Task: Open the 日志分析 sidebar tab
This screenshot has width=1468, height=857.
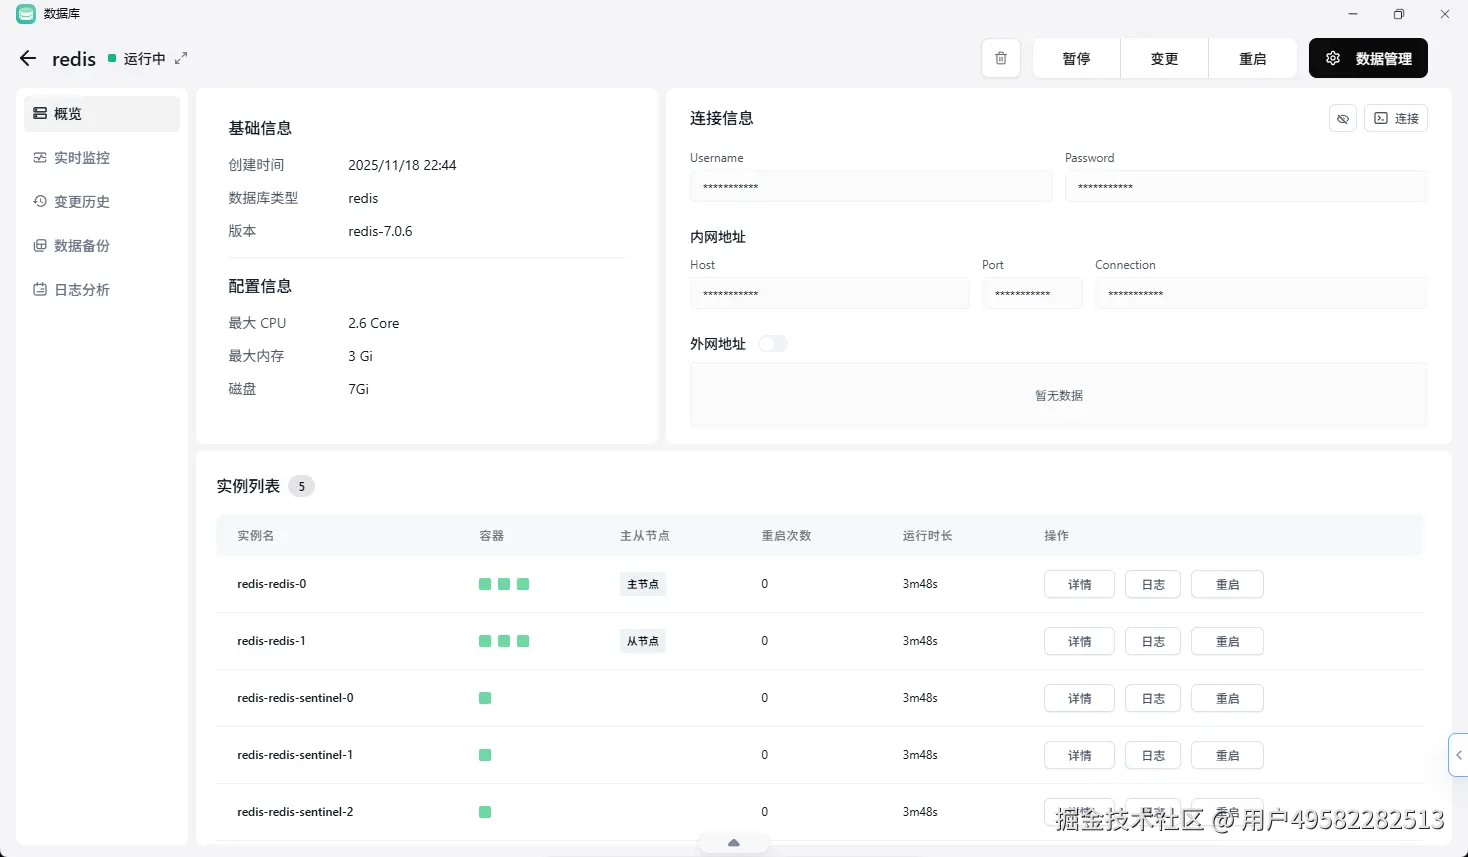Action: pos(102,290)
